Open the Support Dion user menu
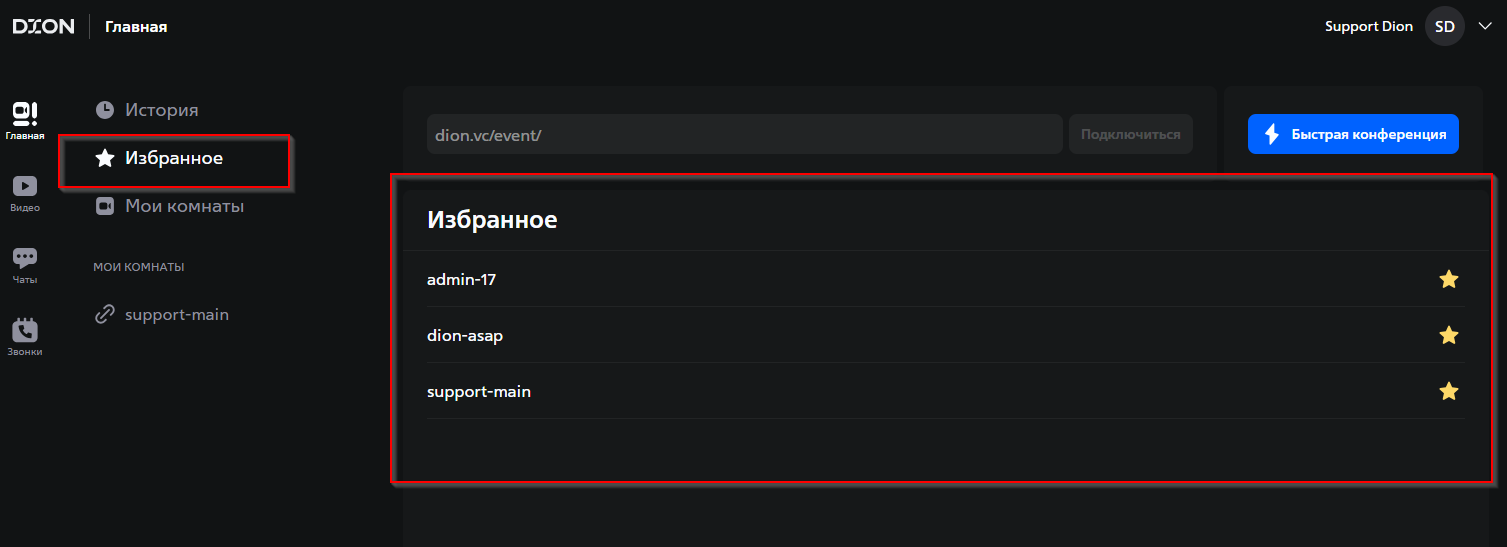Image resolution: width=1507 pixels, height=547 pixels. pos(1368,26)
